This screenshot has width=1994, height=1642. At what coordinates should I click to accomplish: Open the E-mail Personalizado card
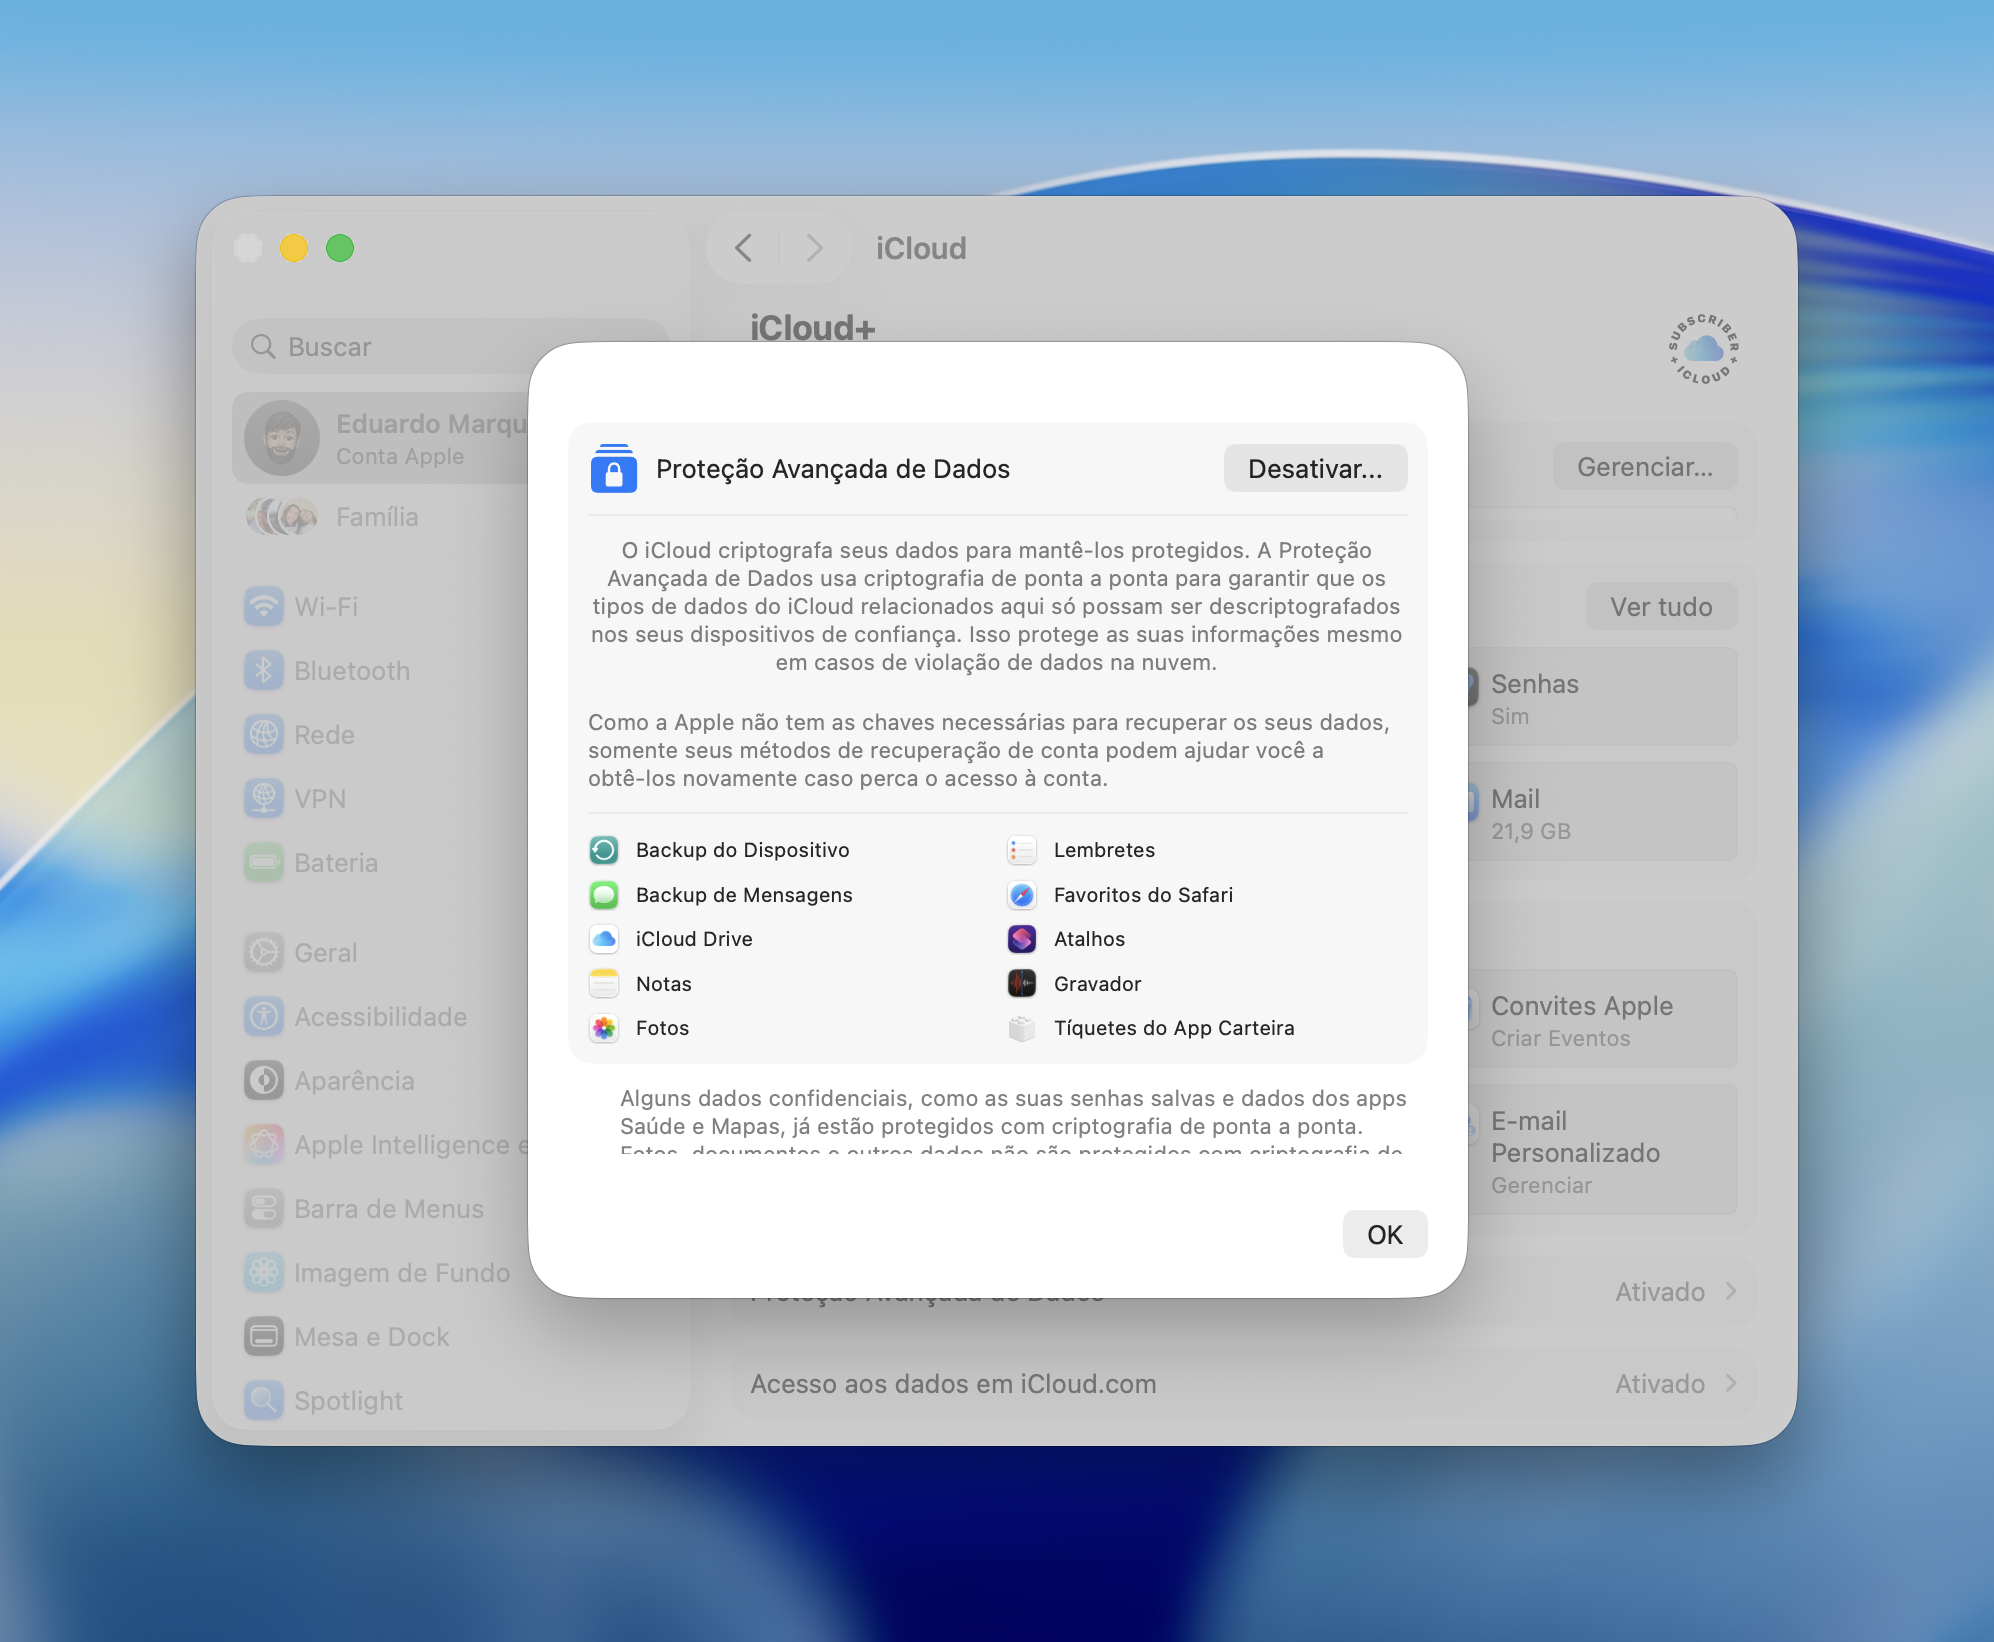[x=1602, y=1151]
